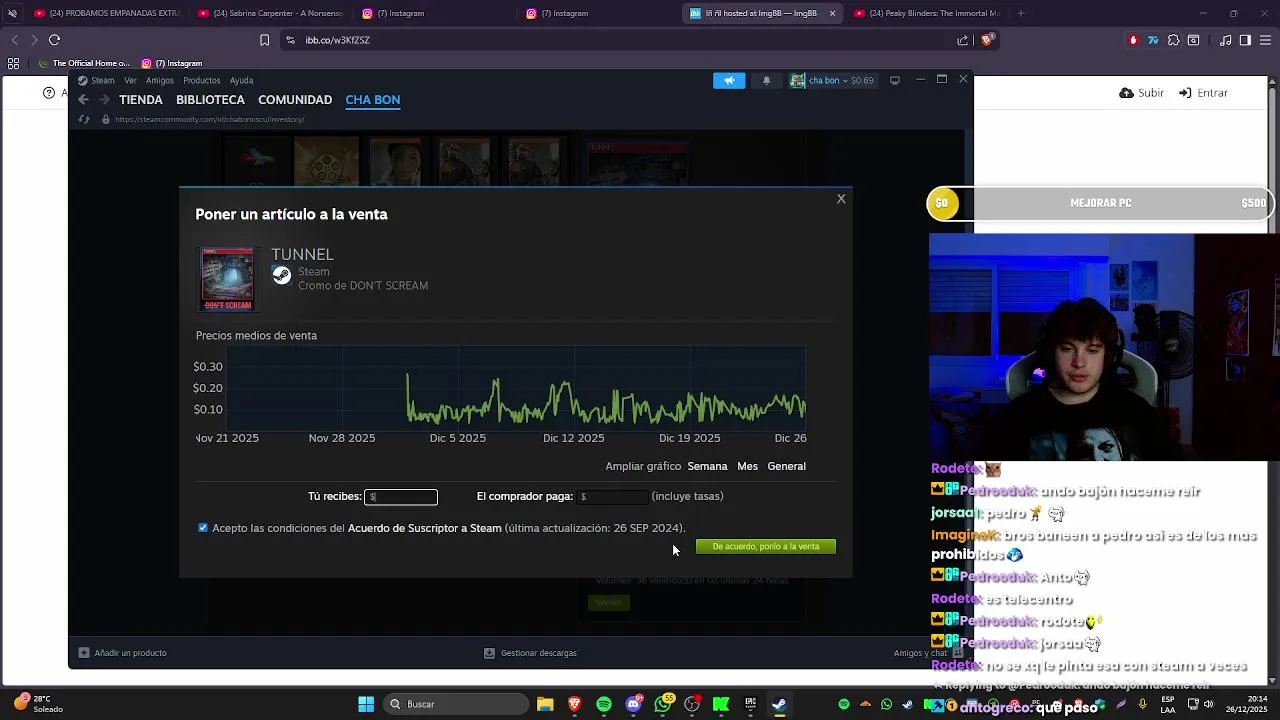Click the 'El comprador paga' price field

612,497
